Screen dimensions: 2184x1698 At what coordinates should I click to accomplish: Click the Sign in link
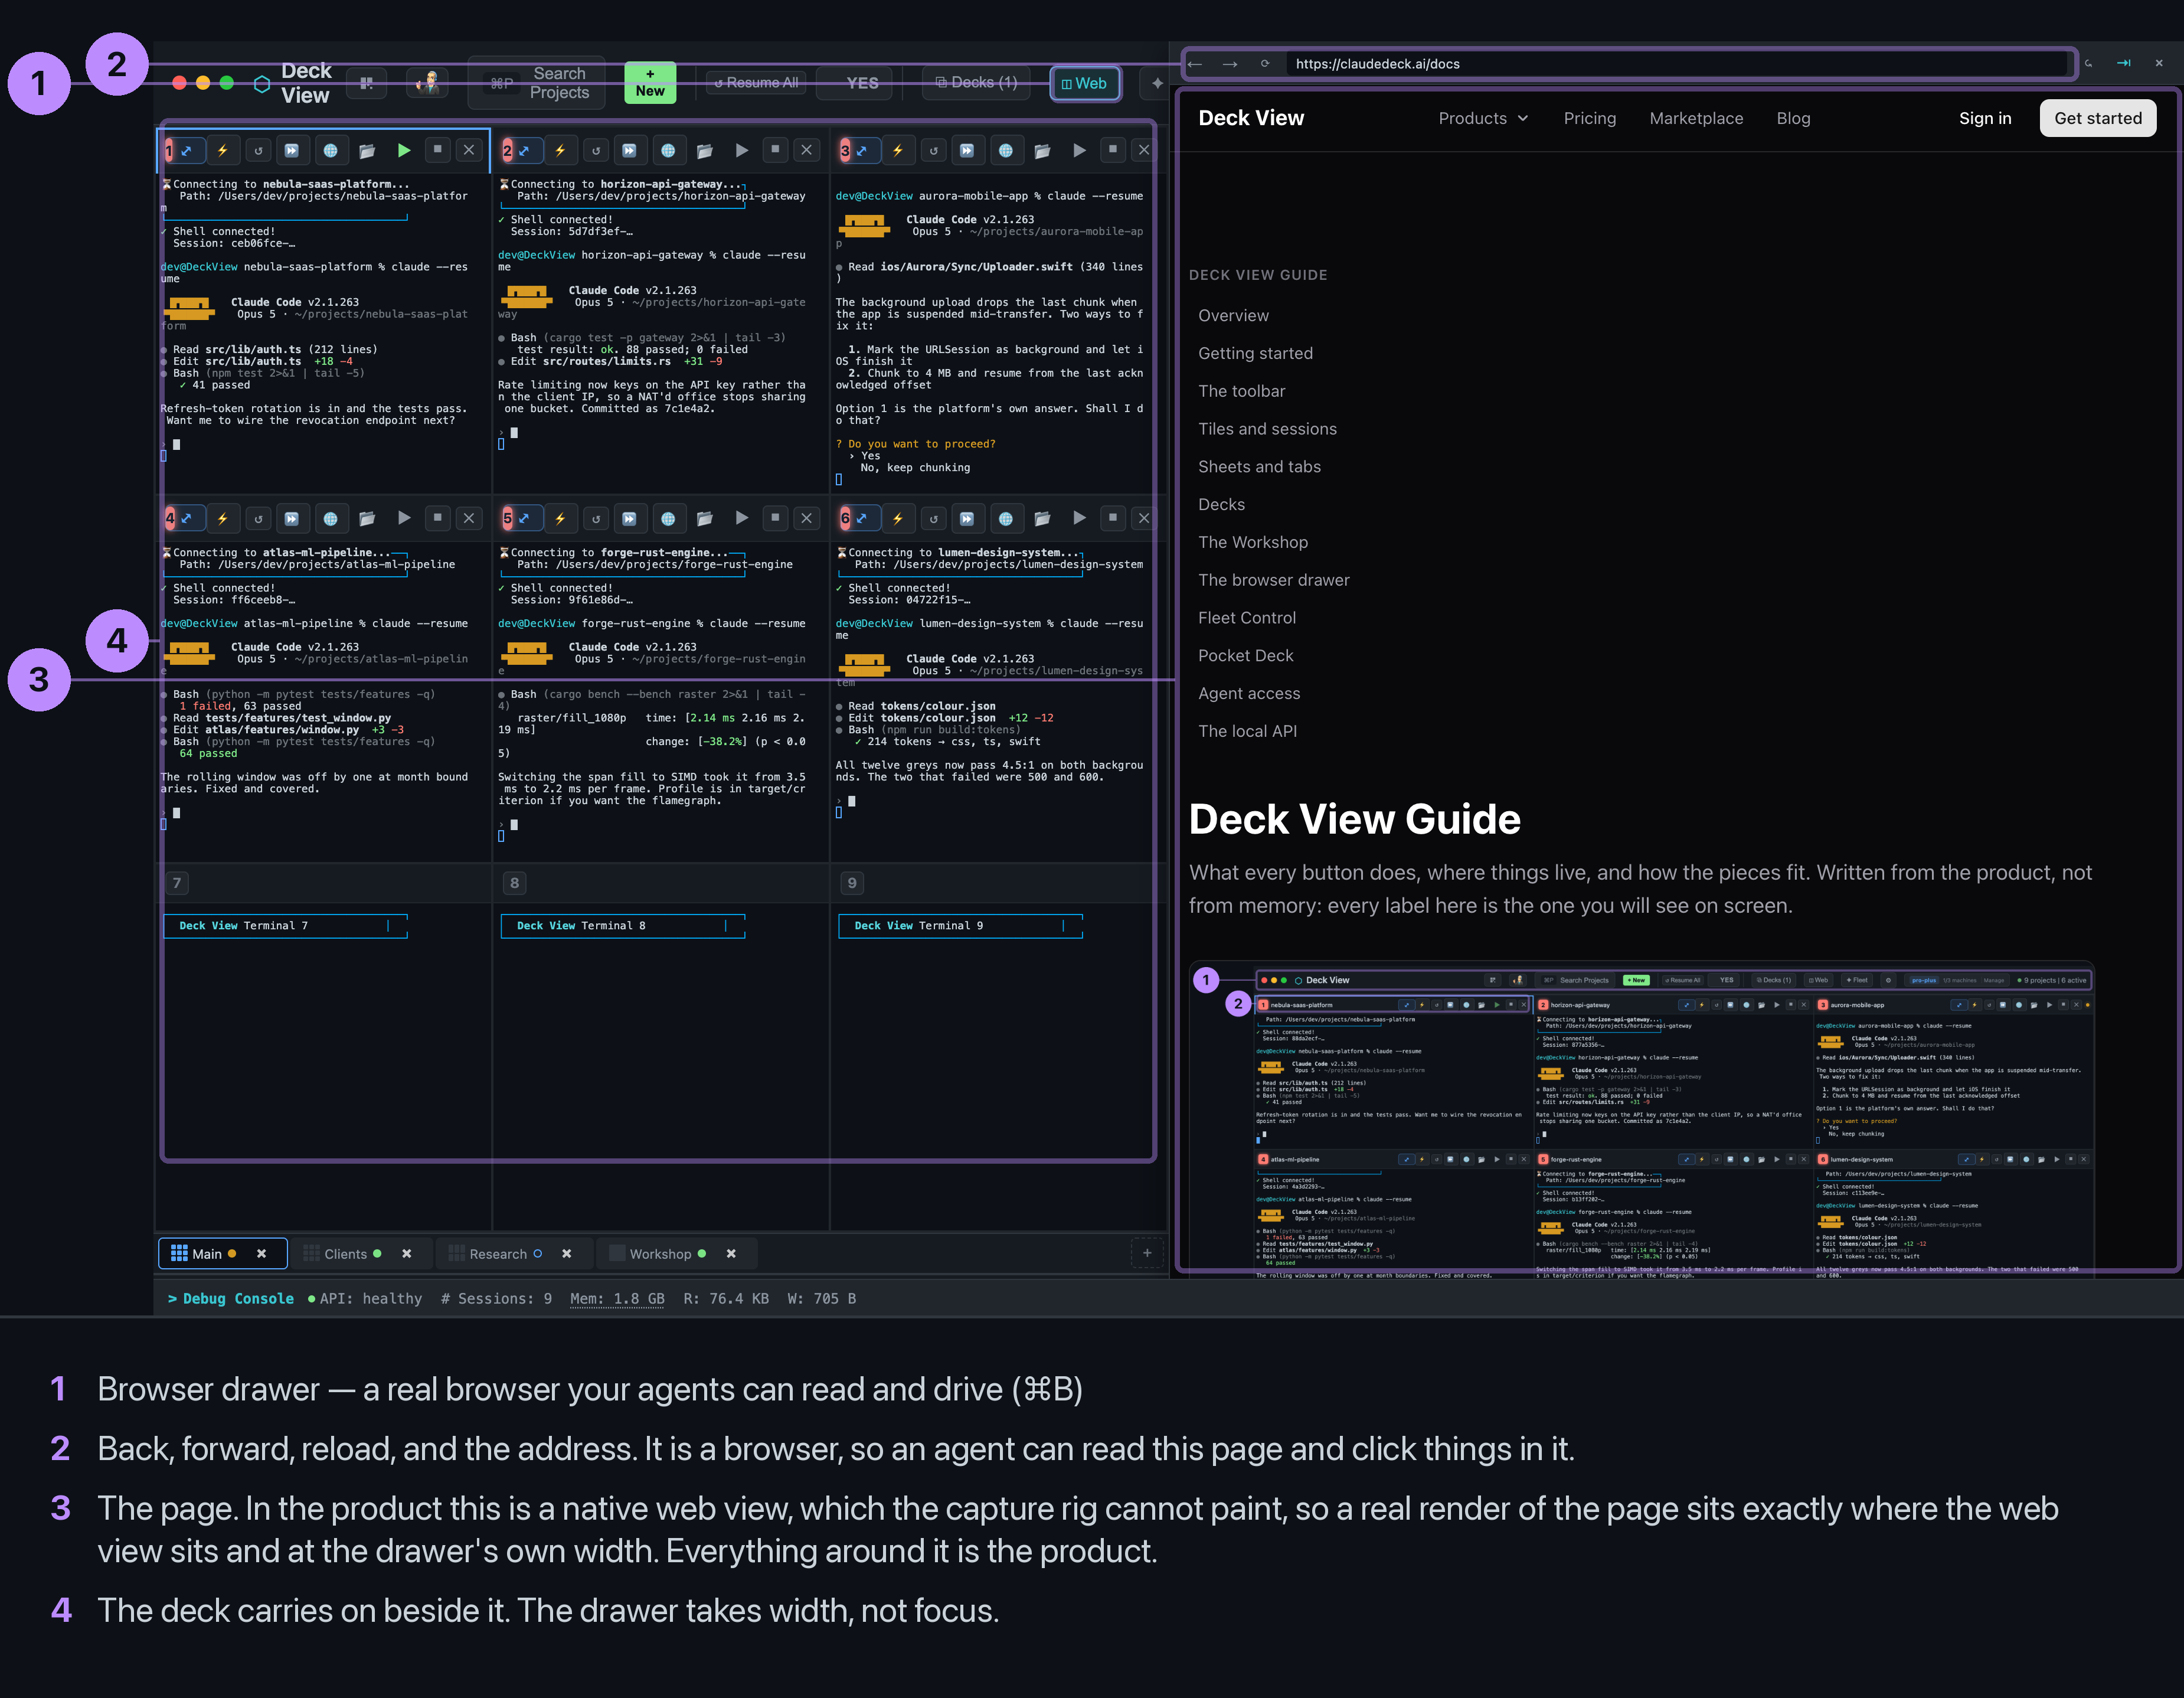pos(1985,118)
